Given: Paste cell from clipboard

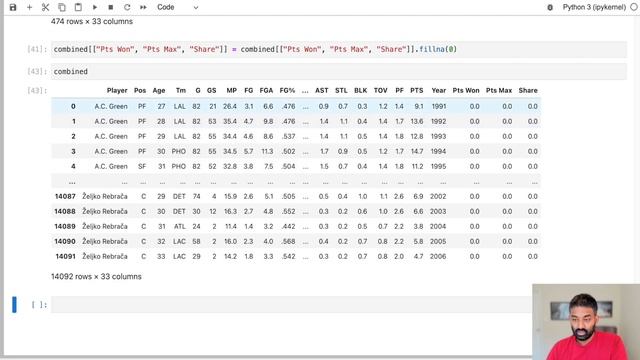Looking at the screenshot, I should click(x=78, y=7).
